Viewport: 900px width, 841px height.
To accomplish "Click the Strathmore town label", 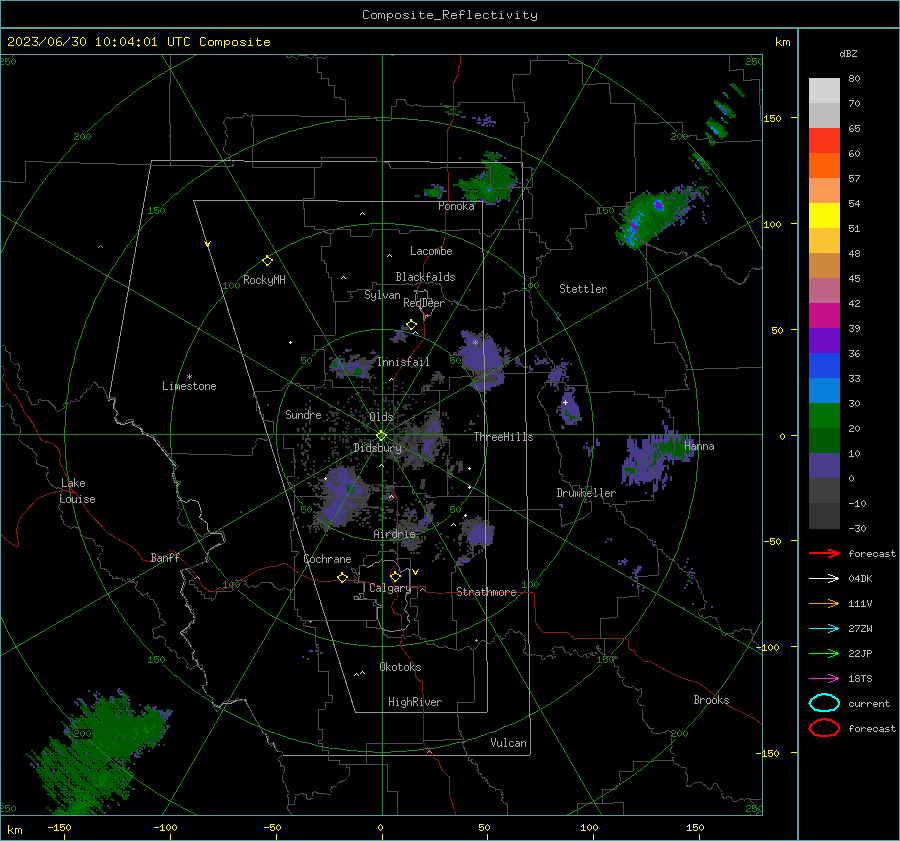I will coord(486,592).
